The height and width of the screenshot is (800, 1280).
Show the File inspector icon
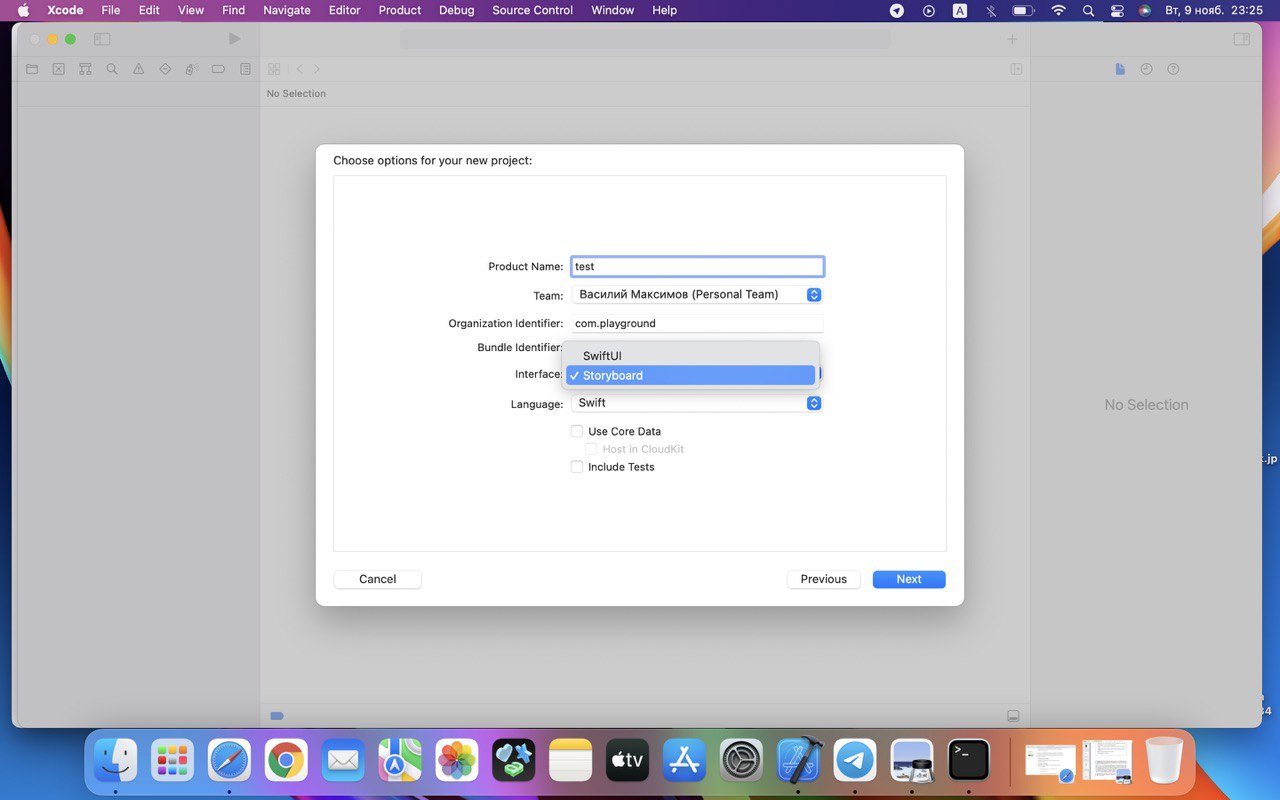1120,69
